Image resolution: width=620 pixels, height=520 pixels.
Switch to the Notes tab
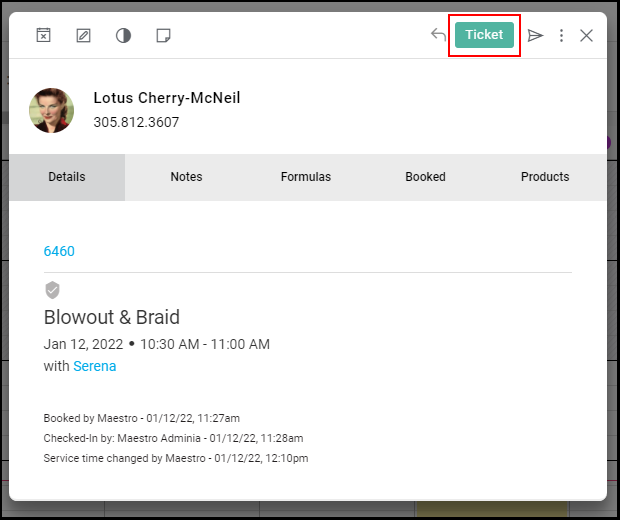(186, 177)
